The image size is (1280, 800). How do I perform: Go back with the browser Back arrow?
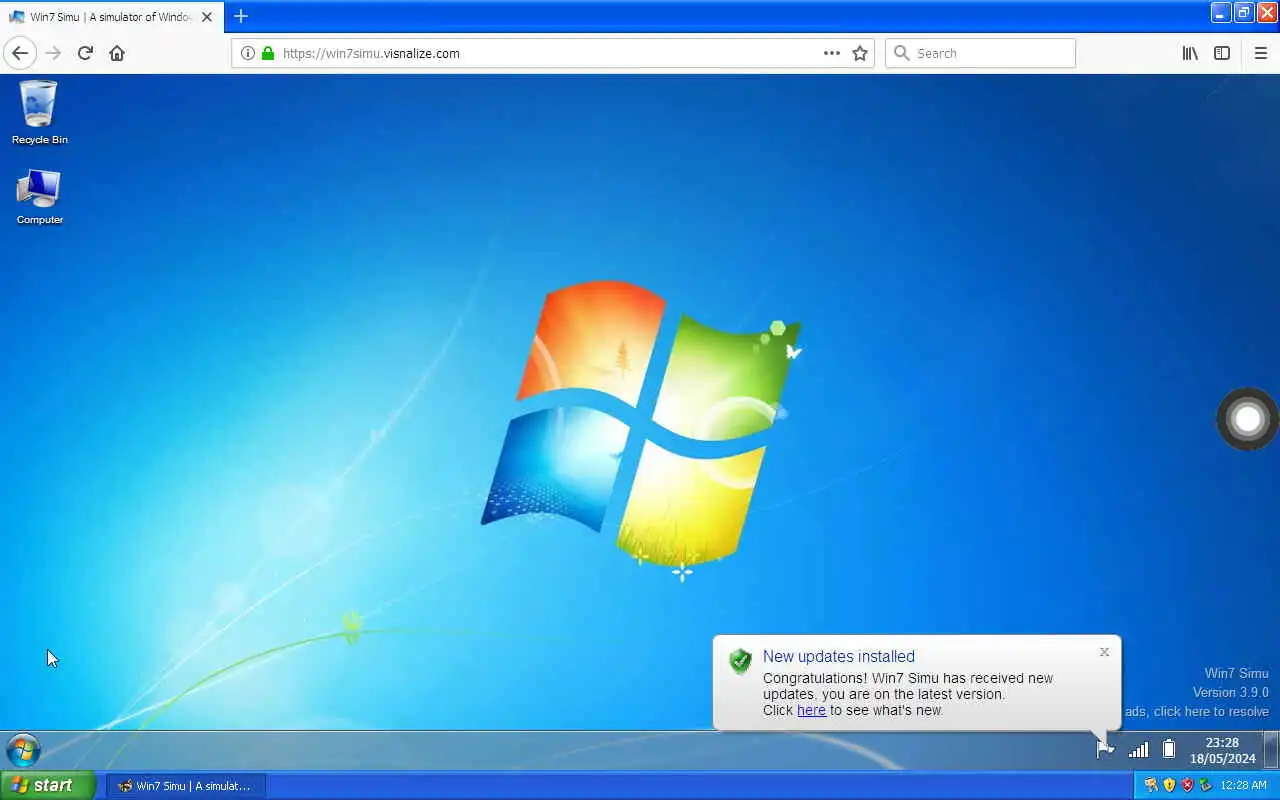pos(20,53)
